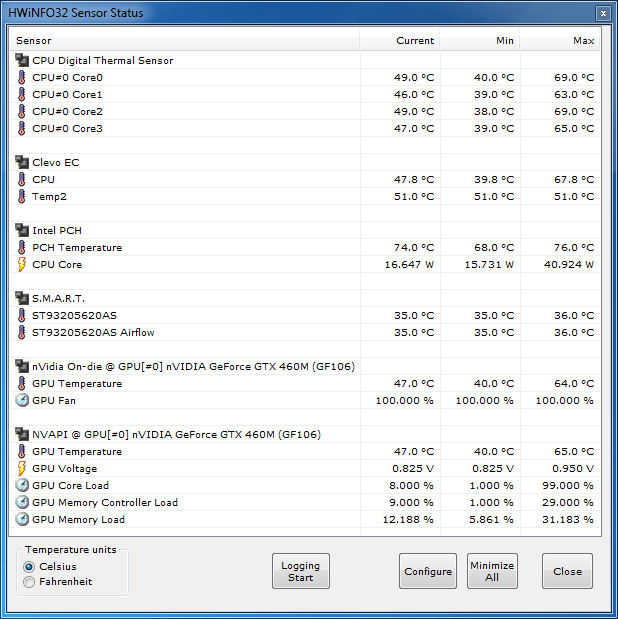Click the 12.188 % current GPU Memory Load

[408, 520]
